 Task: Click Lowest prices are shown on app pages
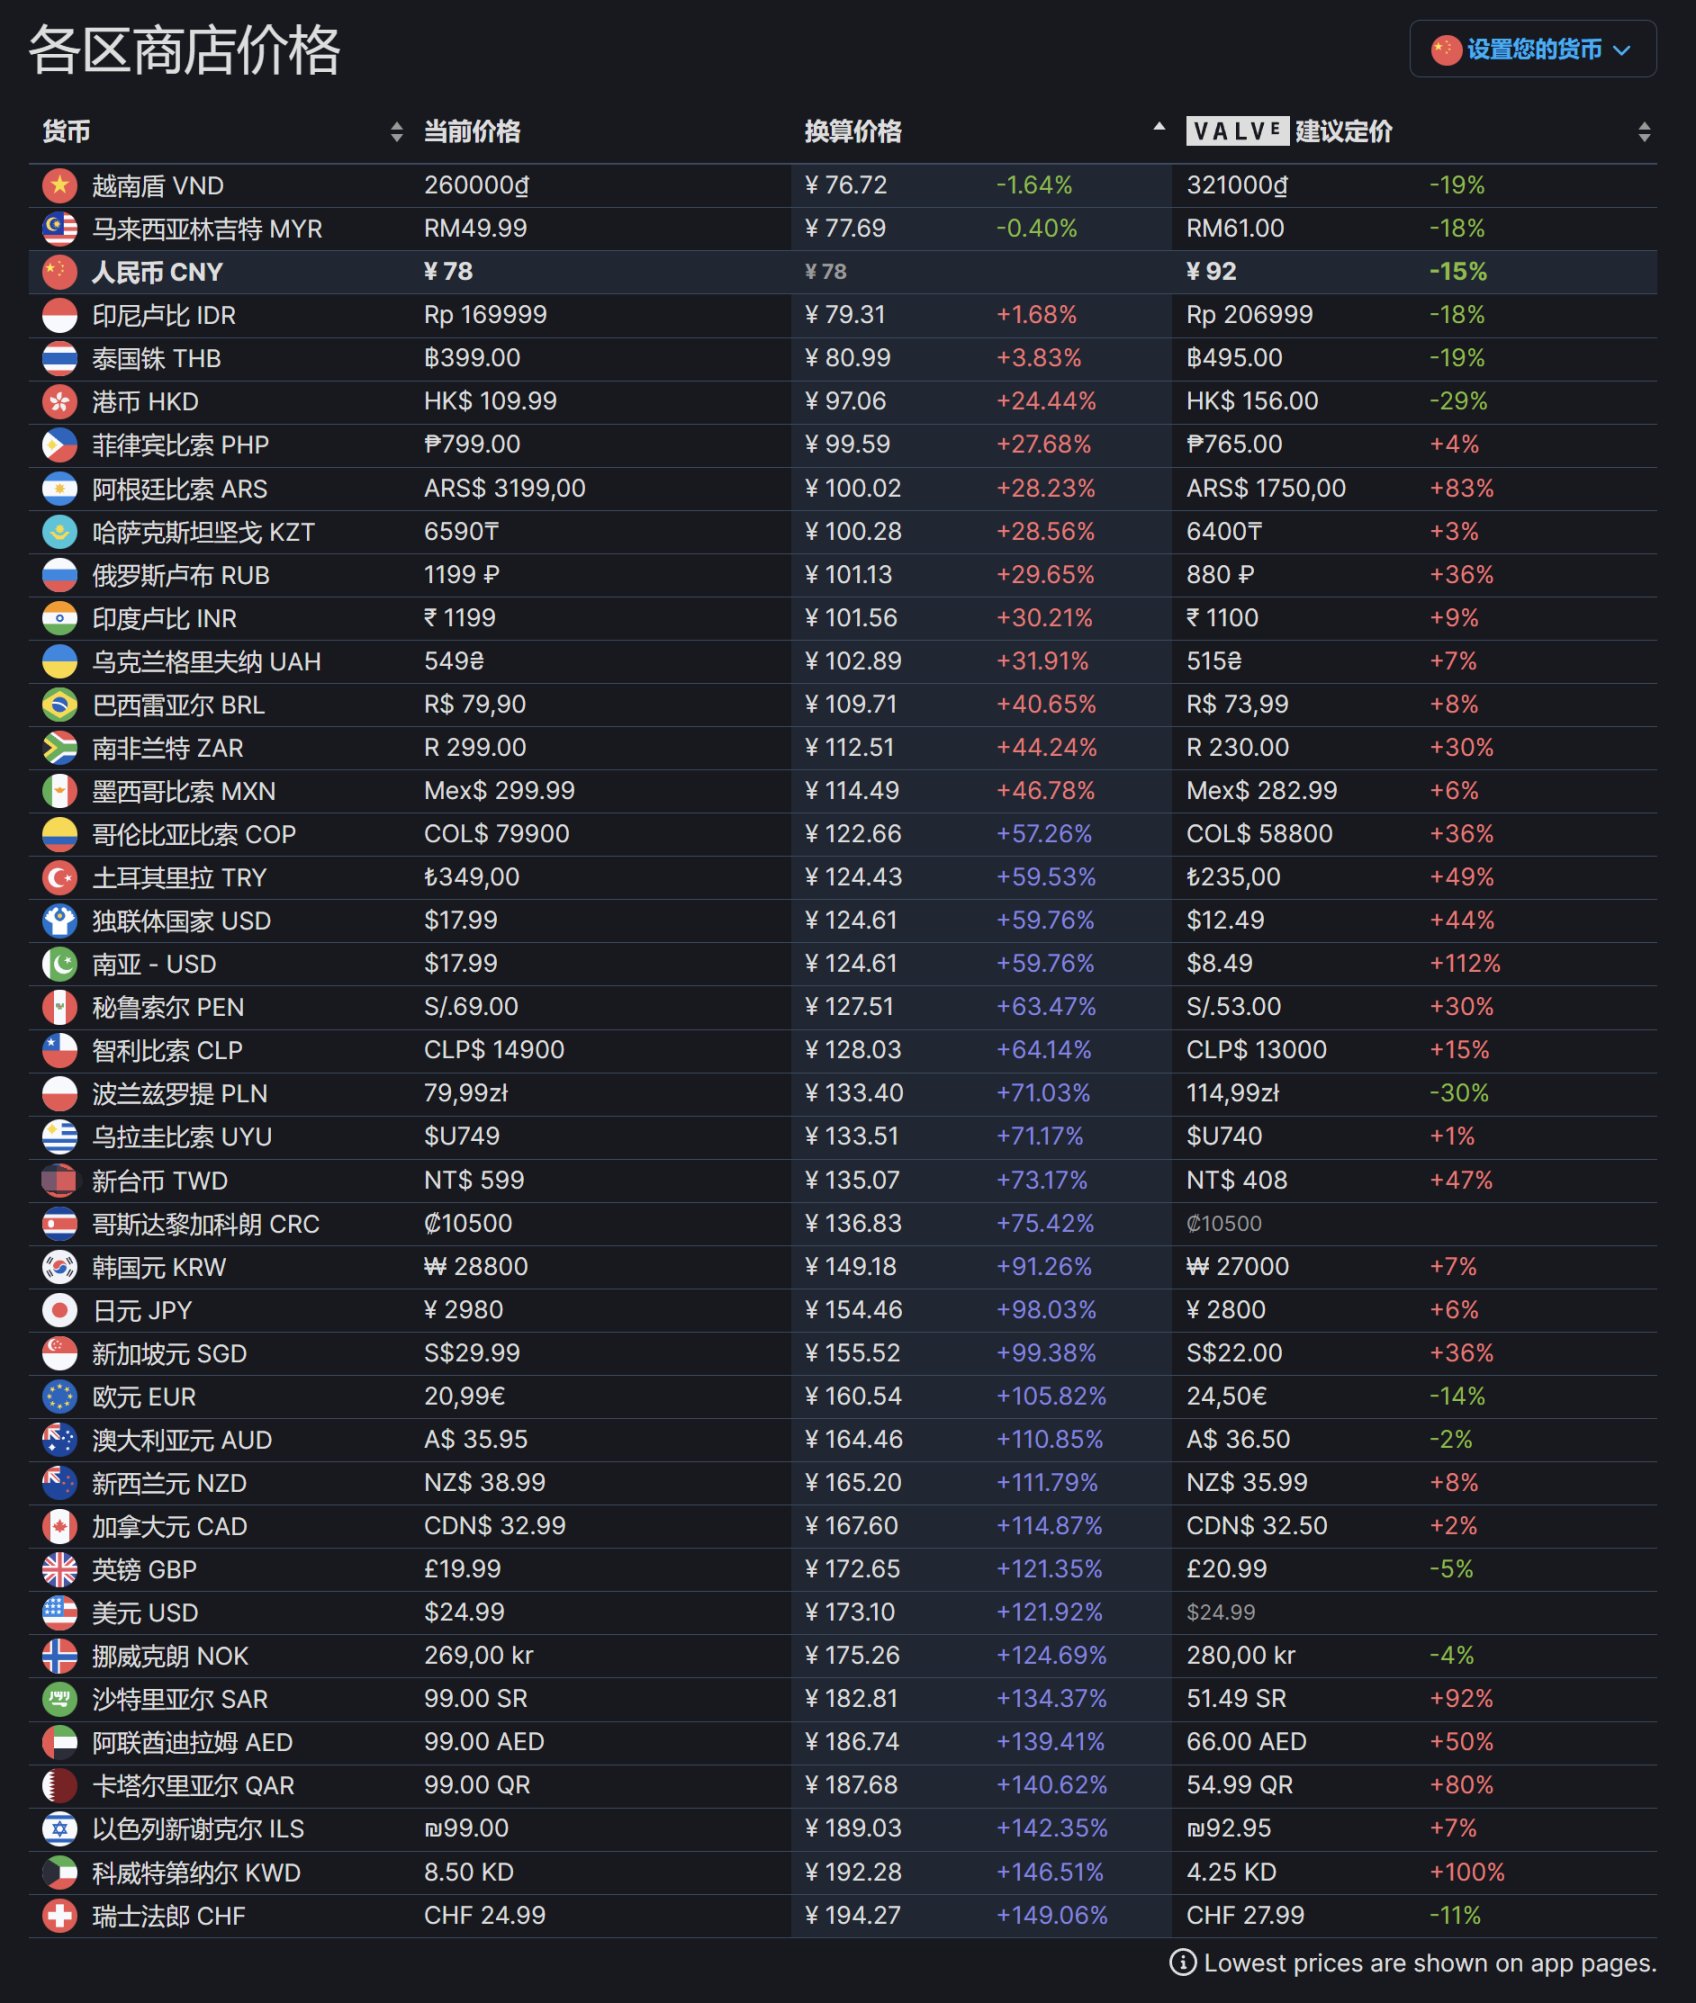point(1430,1963)
